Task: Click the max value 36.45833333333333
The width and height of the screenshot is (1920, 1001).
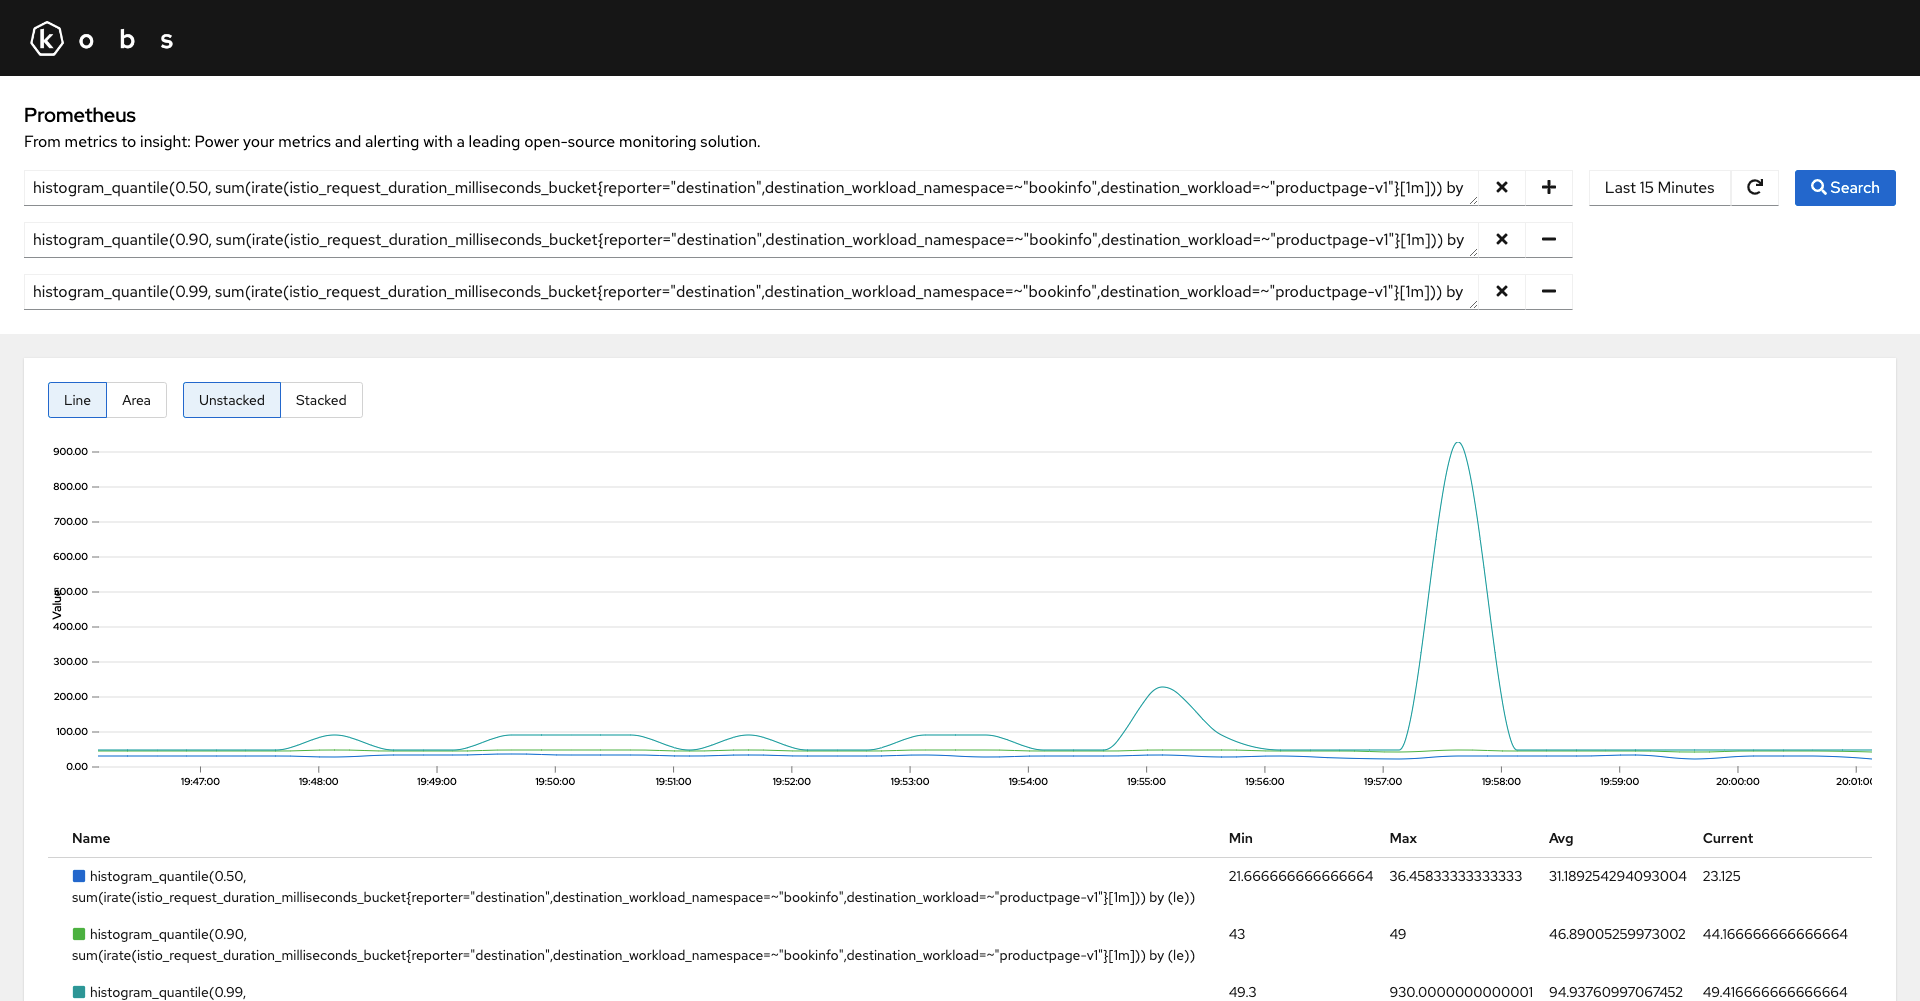Action: [x=1456, y=876]
